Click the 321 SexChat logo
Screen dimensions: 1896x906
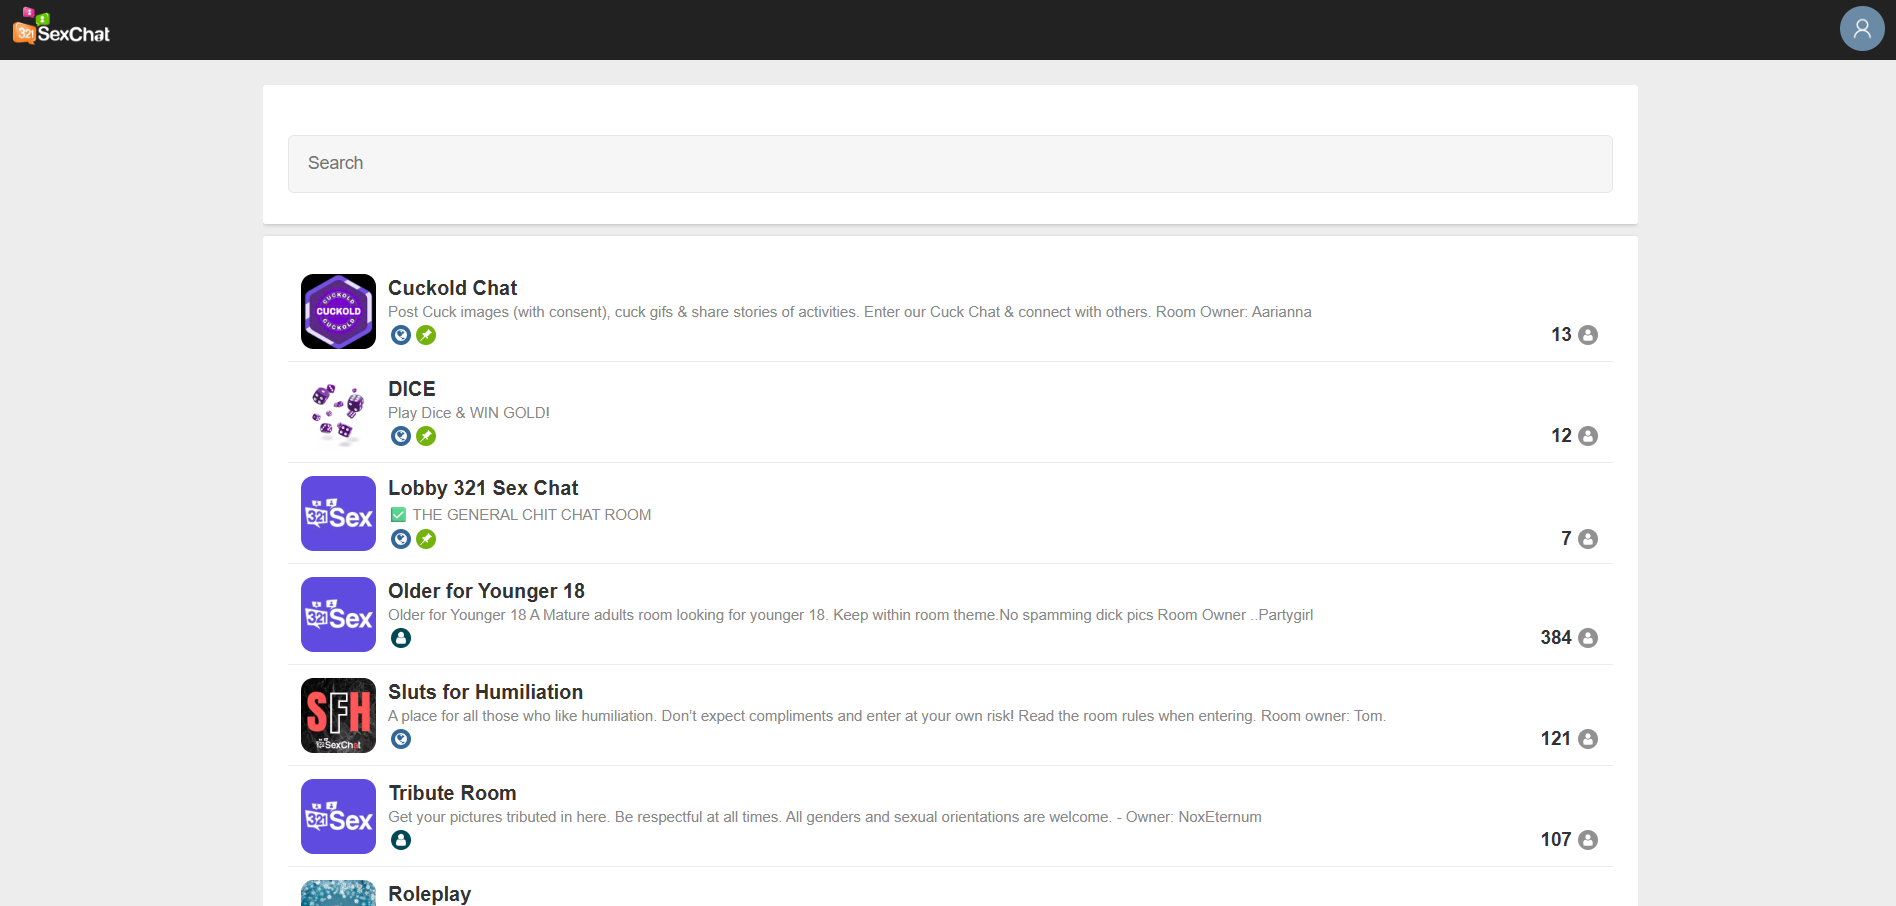pos(62,29)
